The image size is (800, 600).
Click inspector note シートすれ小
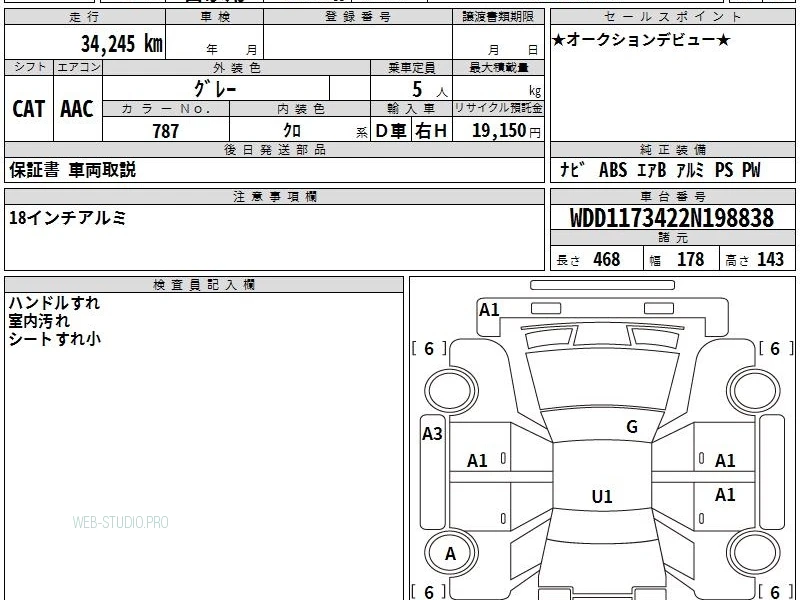[55, 339]
